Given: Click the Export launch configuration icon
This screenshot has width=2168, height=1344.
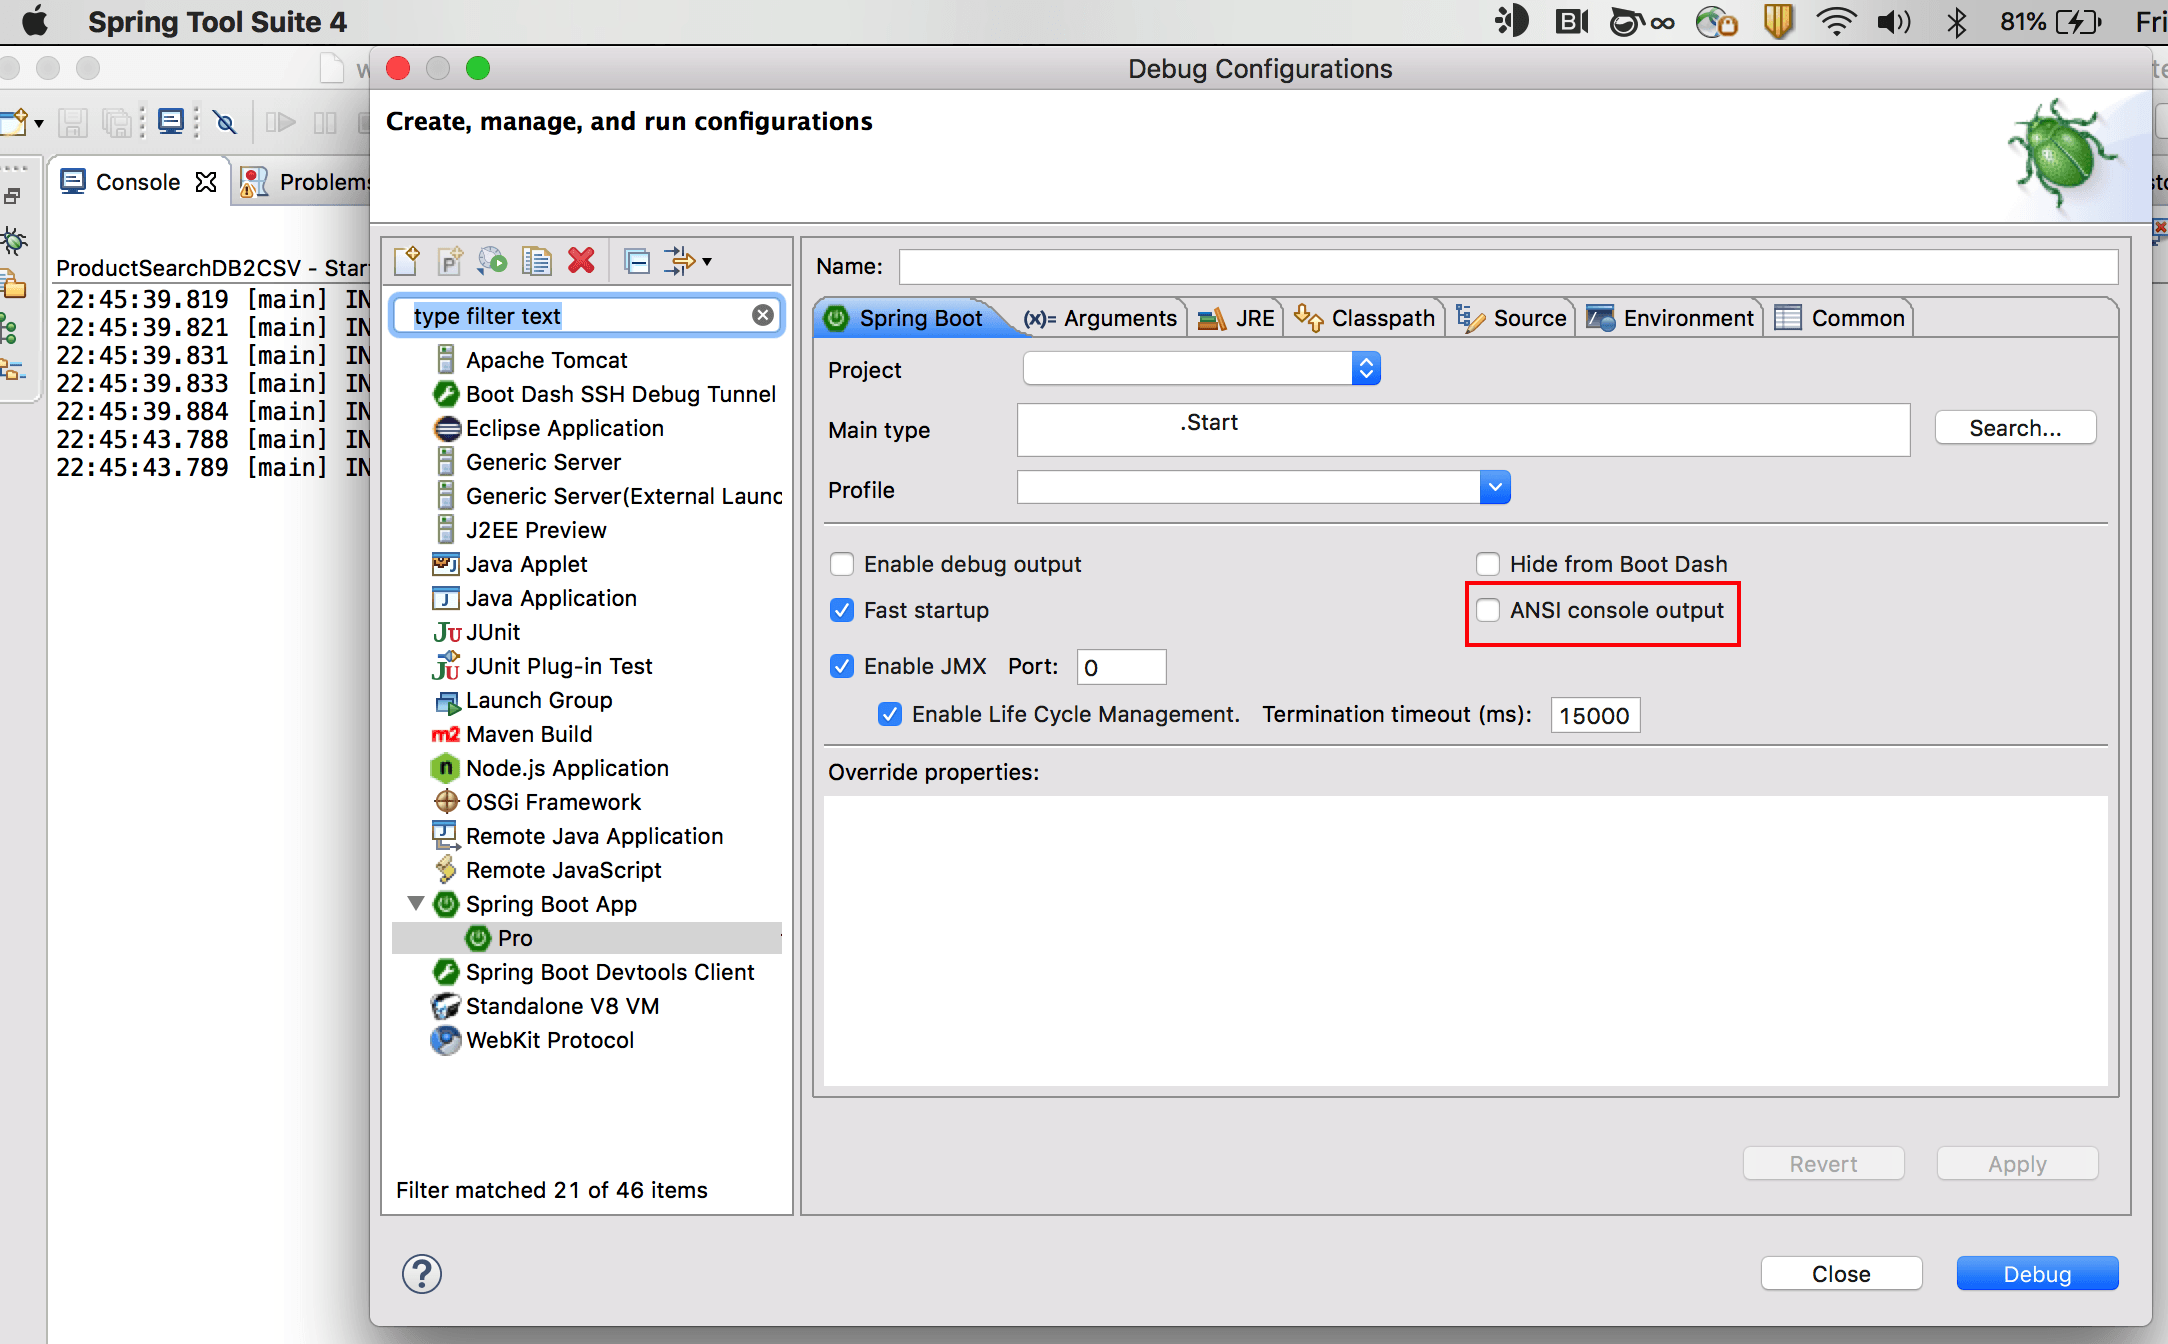Looking at the screenshot, I should tap(492, 261).
